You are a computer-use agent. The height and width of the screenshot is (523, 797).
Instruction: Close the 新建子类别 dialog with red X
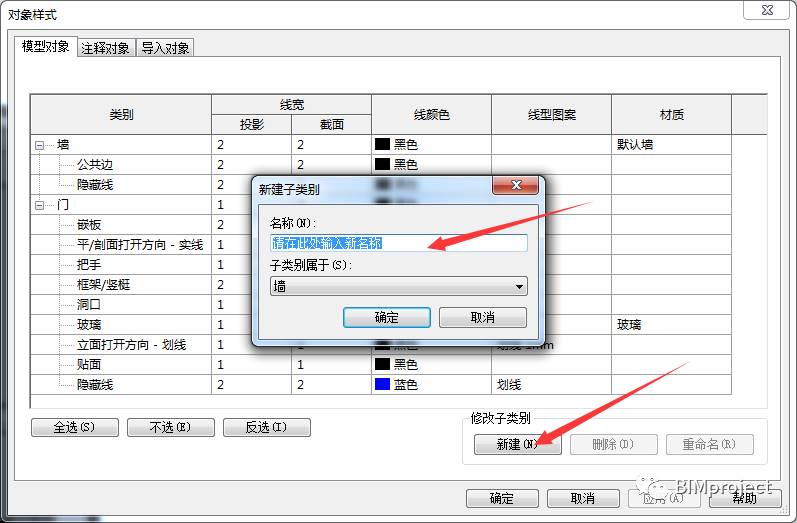pyautogui.click(x=515, y=185)
